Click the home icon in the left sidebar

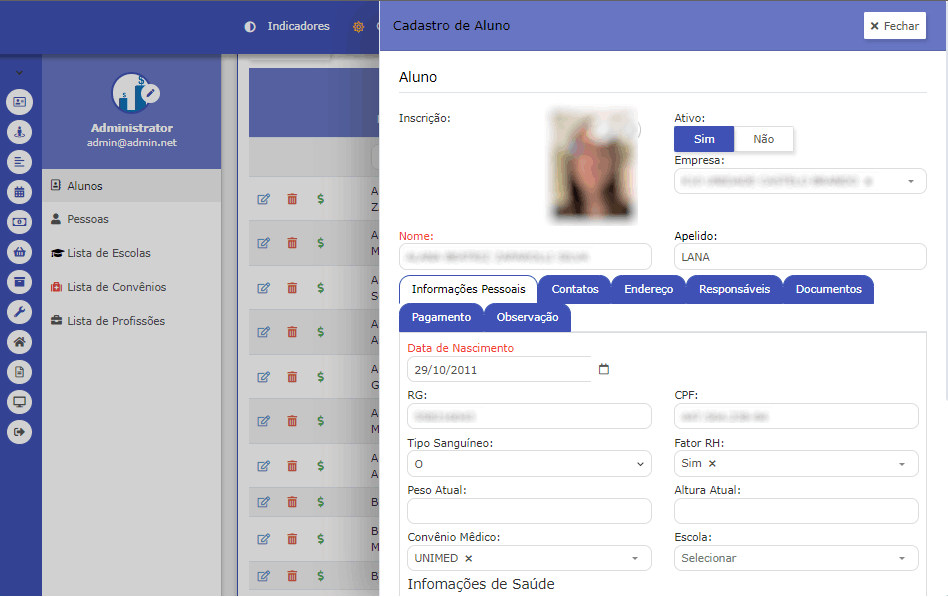coord(20,341)
